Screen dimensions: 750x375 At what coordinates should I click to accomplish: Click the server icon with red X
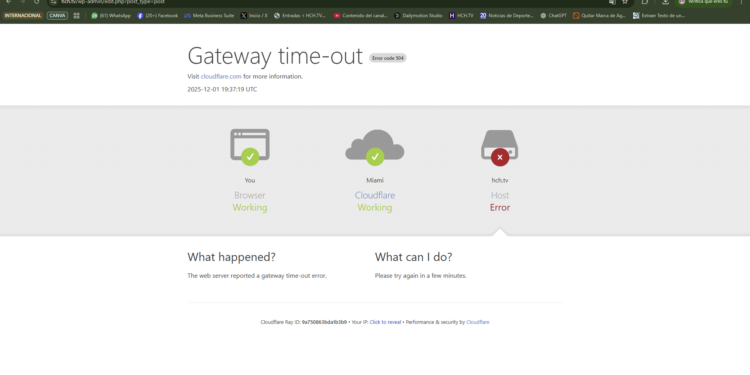500,148
